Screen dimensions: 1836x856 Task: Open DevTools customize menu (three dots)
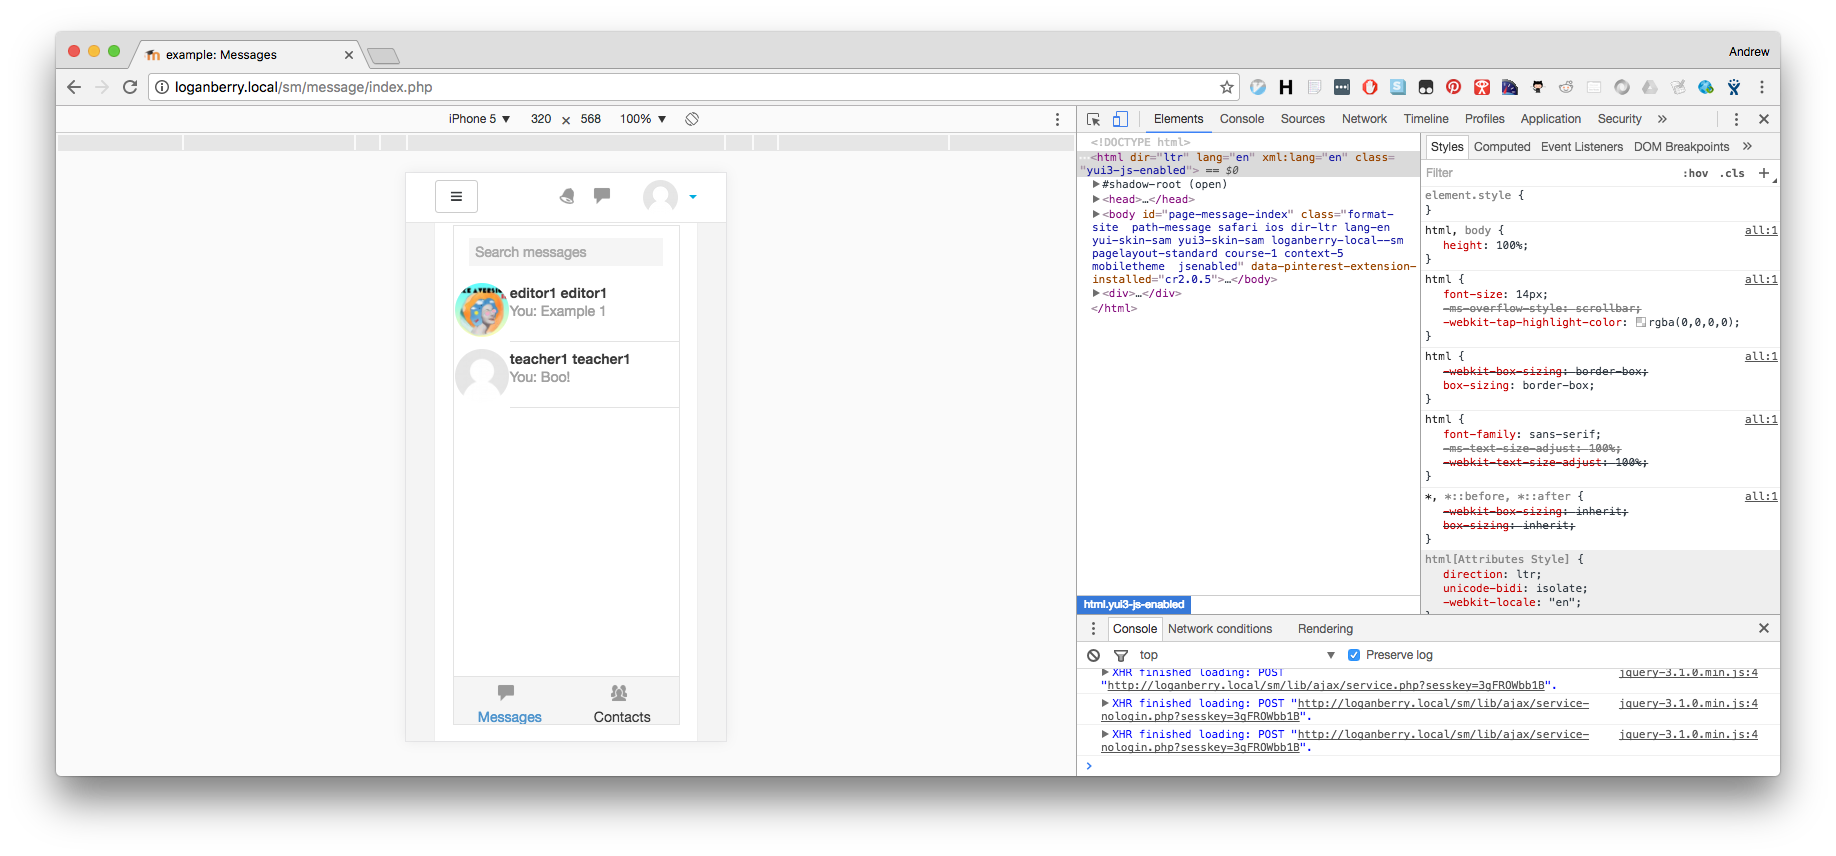(1736, 119)
